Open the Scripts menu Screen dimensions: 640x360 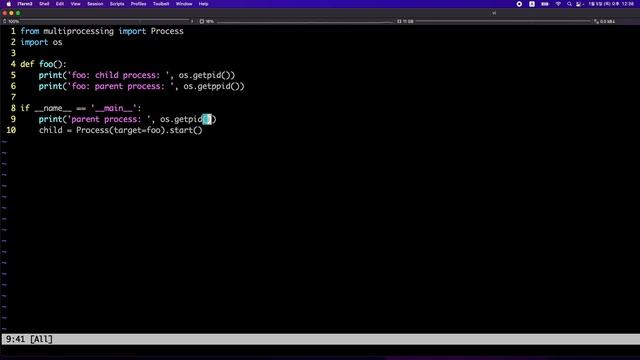(x=117, y=4)
